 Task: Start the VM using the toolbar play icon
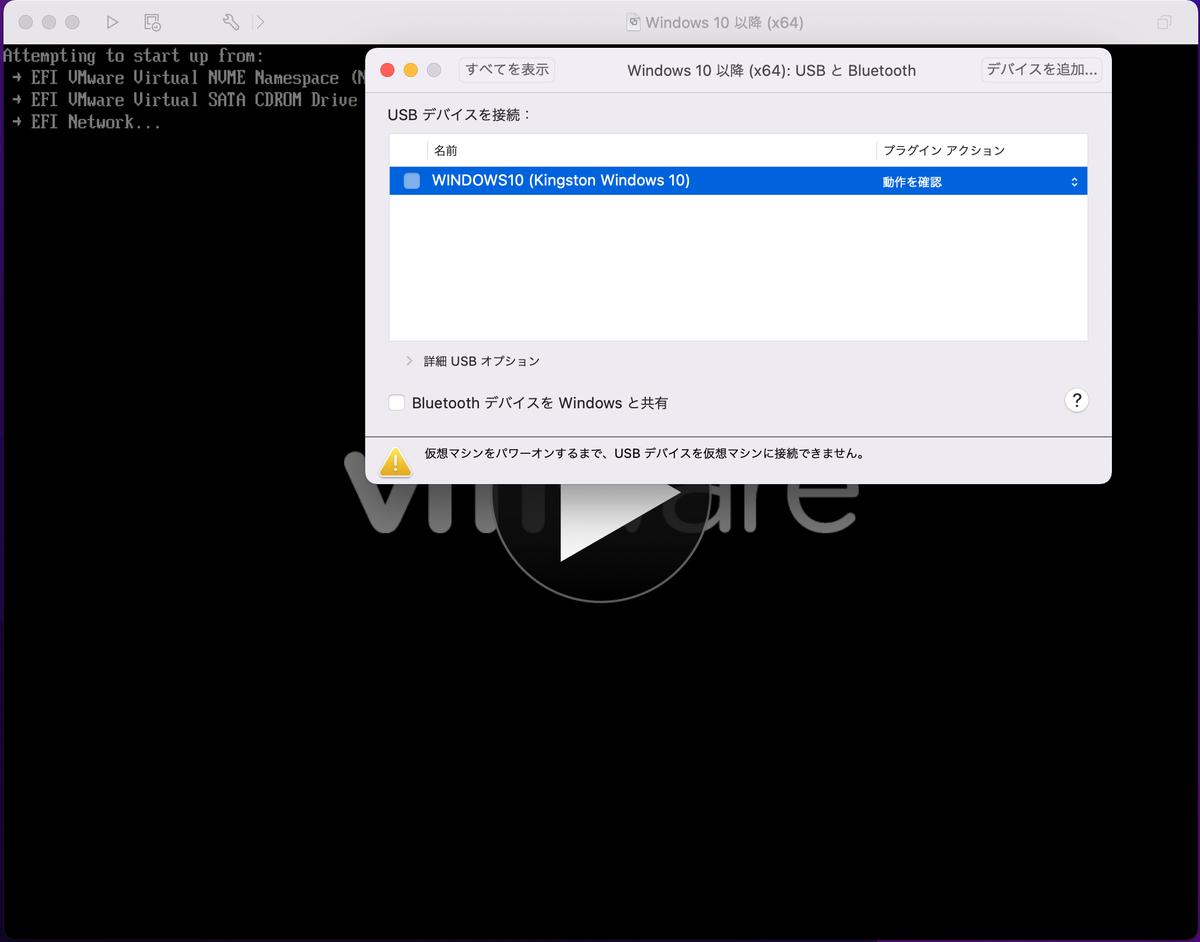click(x=112, y=22)
